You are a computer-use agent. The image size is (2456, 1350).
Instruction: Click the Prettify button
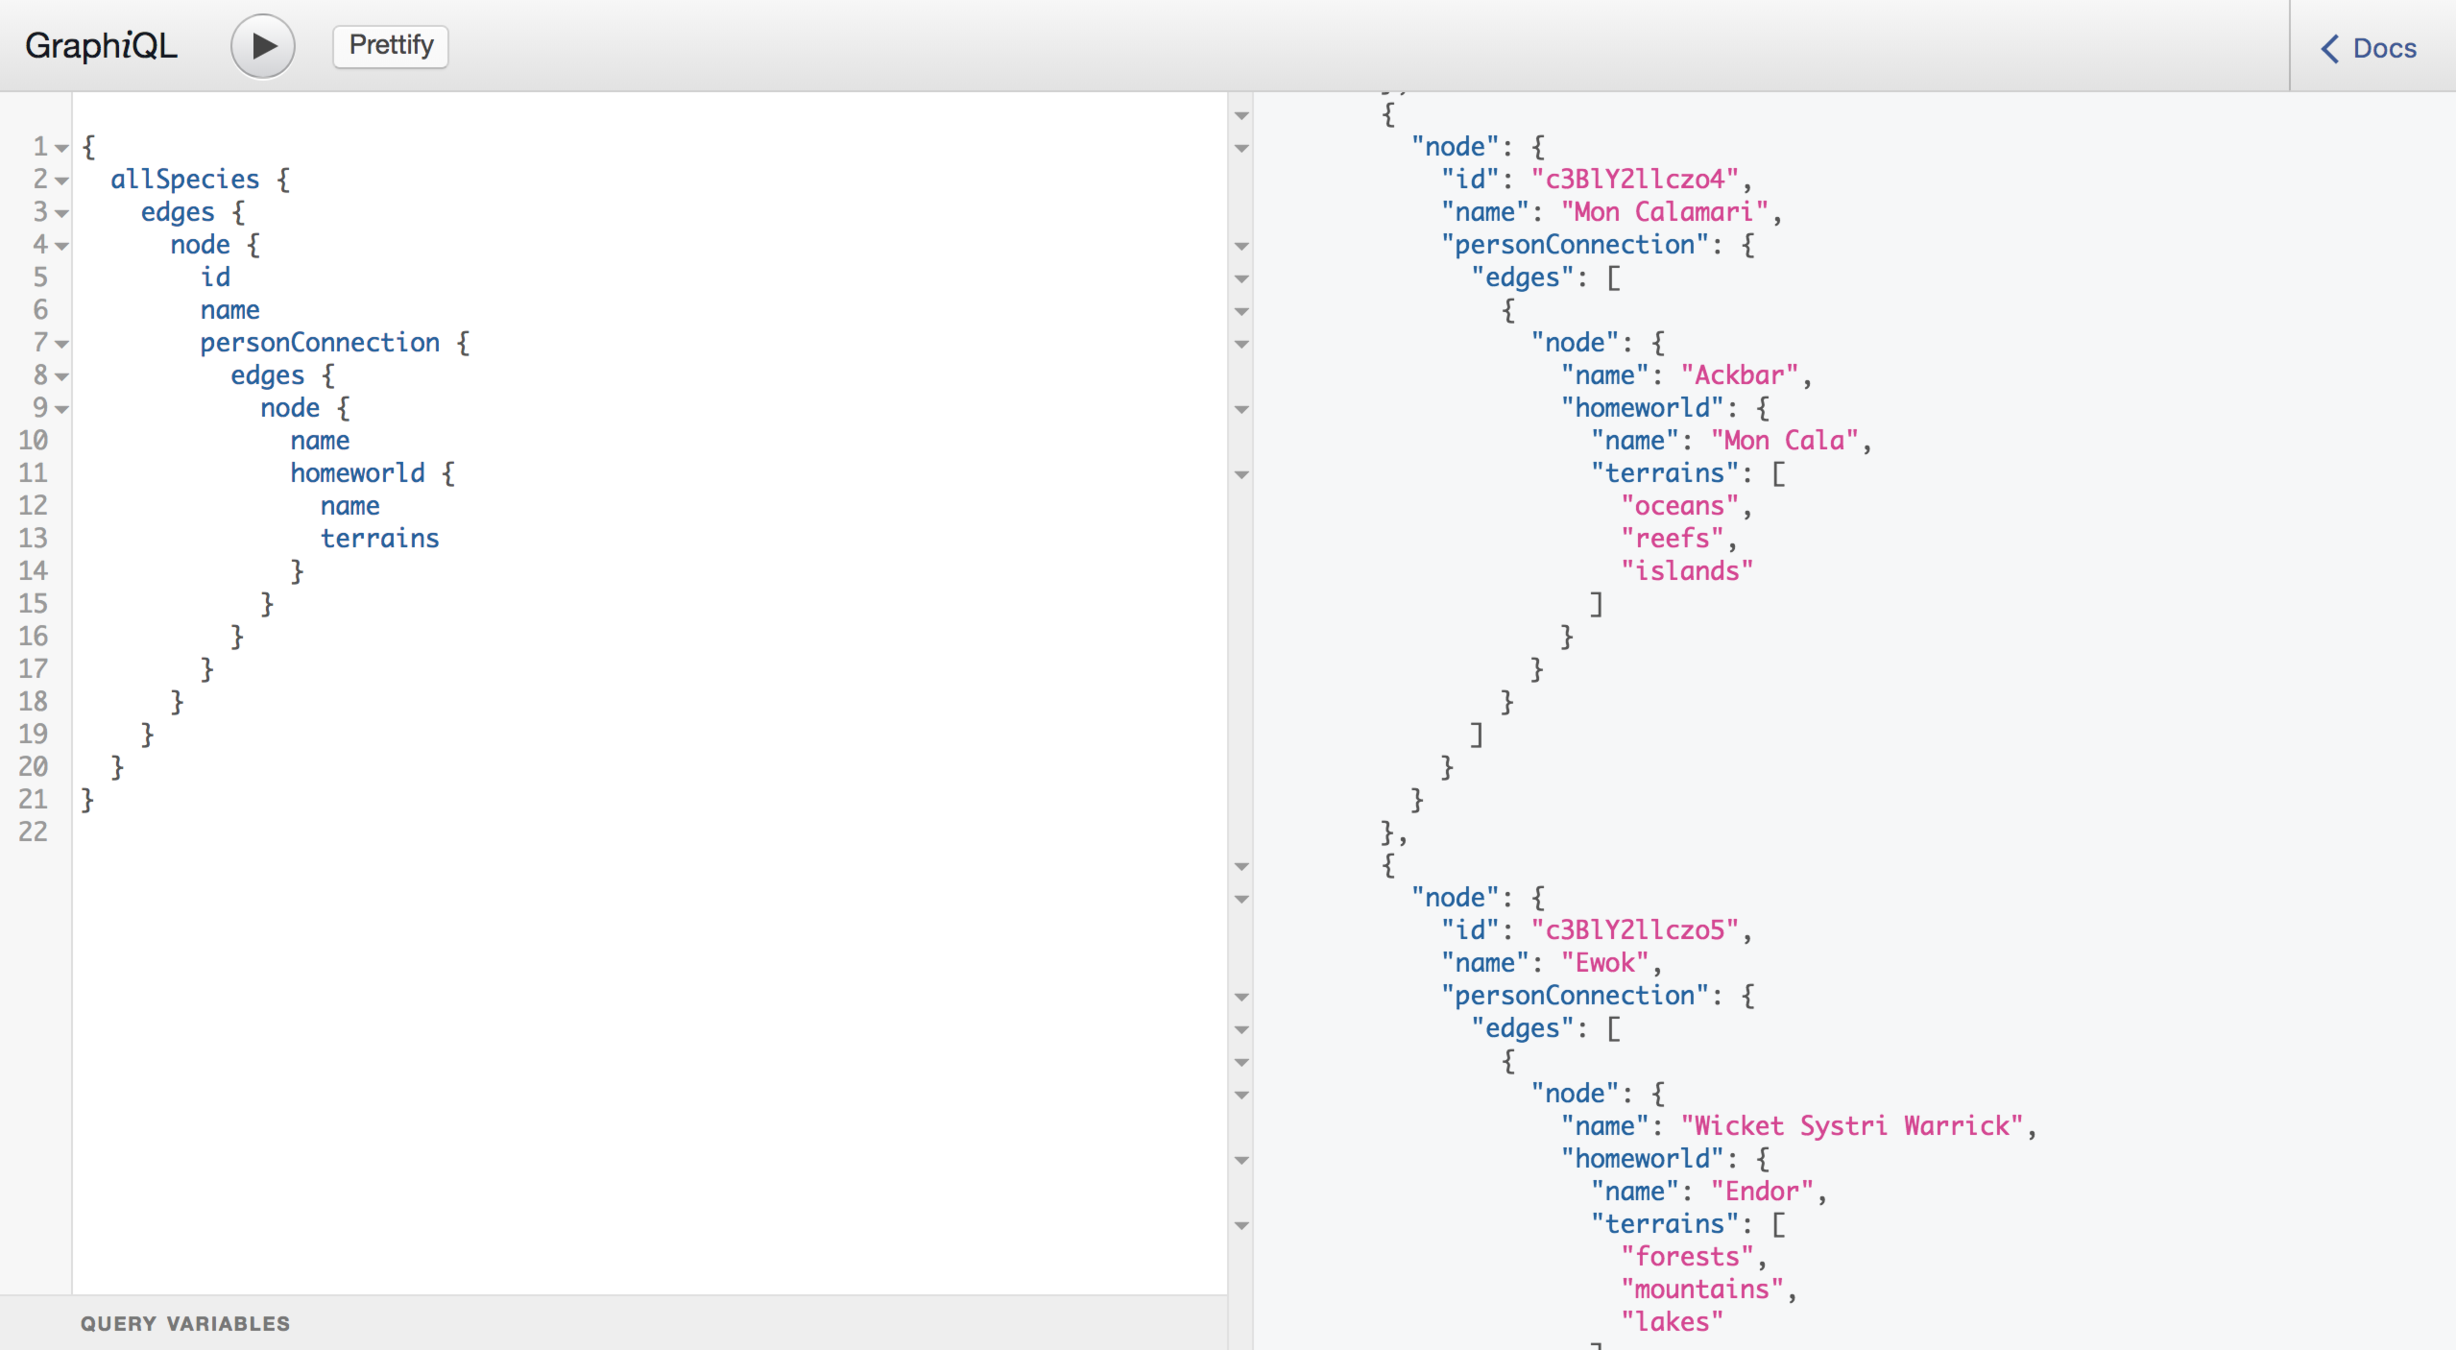click(x=390, y=46)
